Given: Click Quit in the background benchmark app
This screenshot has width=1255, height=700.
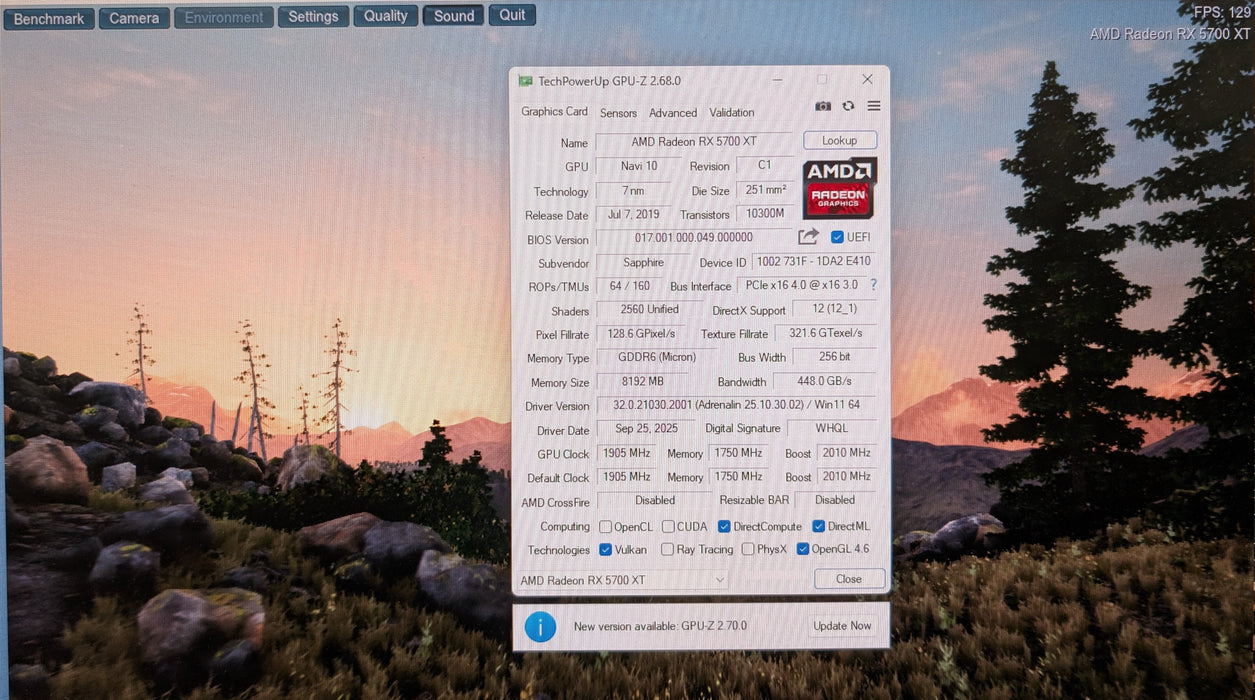Looking at the screenshot, I should click(x=512, y=15).
